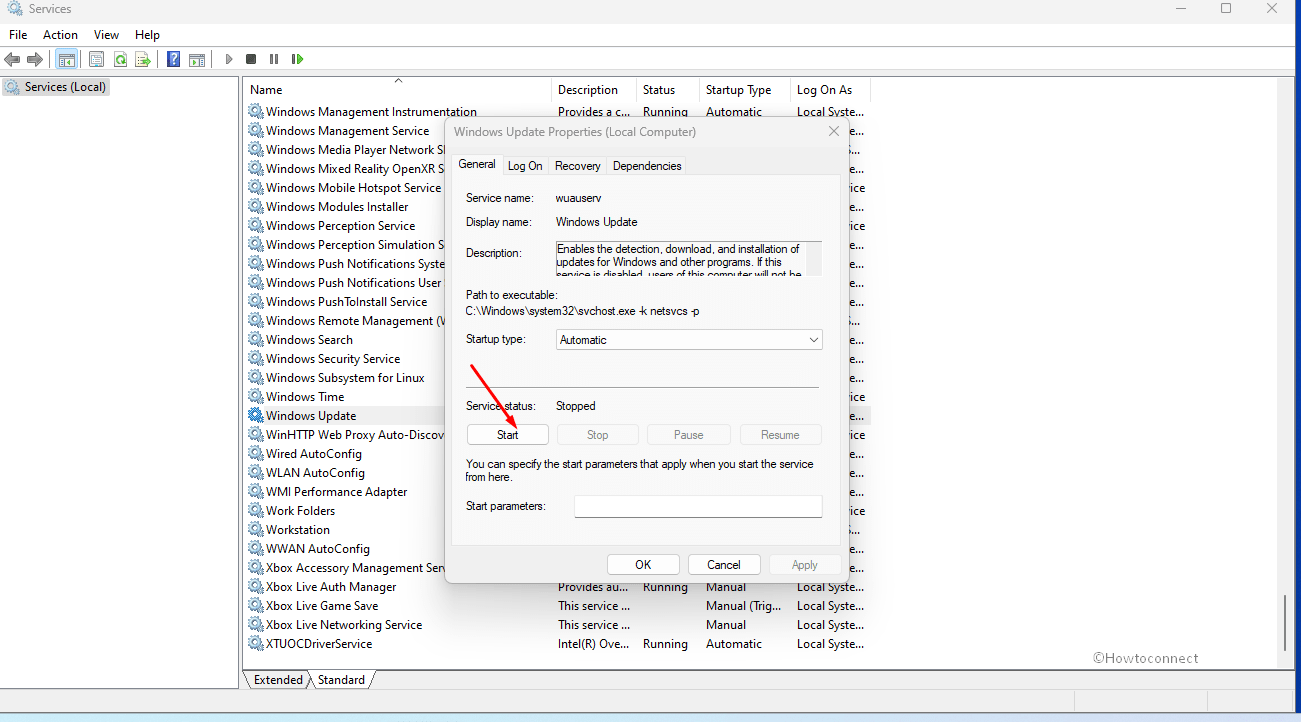This screenshot has height=722, width=1301.
Task: Select the Windows PushToInstall Service row
Action: click(347, 302)
